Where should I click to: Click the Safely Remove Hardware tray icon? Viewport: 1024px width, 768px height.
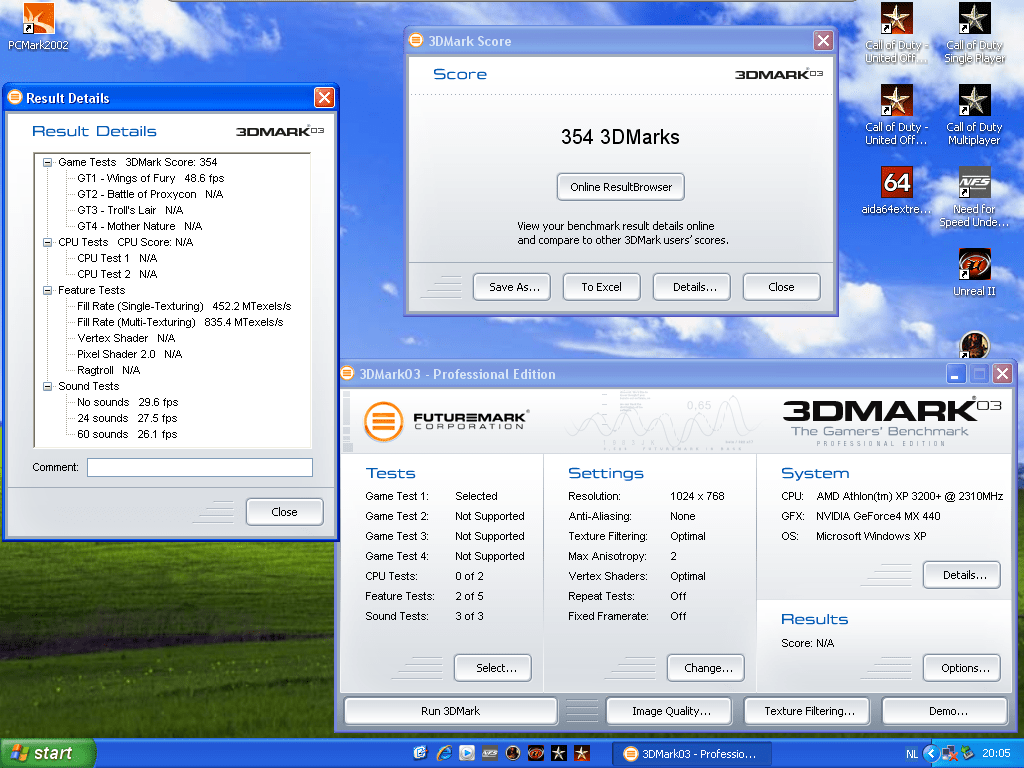[966, 754]
